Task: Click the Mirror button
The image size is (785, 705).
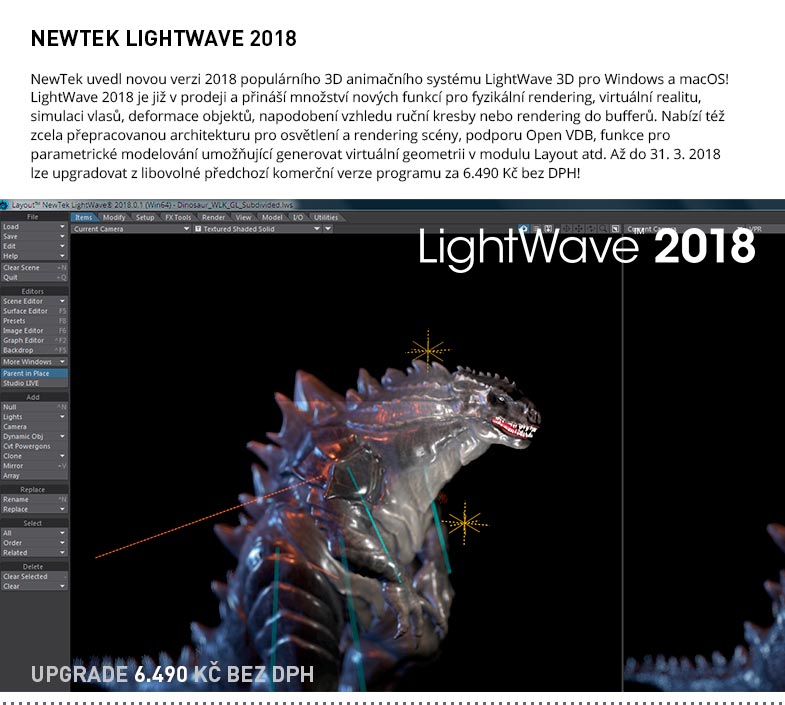Action: click(34, 466)
